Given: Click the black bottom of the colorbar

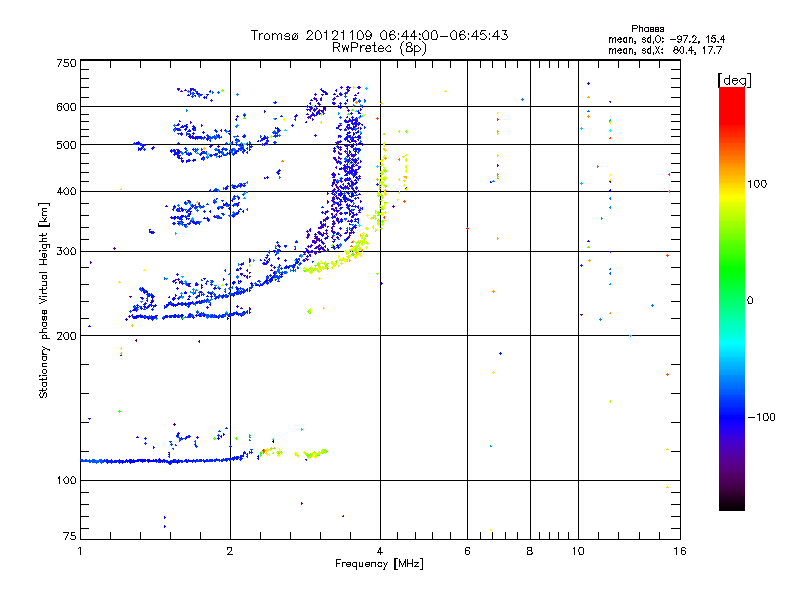Looking at the screenshot, I should pos(732,504).
